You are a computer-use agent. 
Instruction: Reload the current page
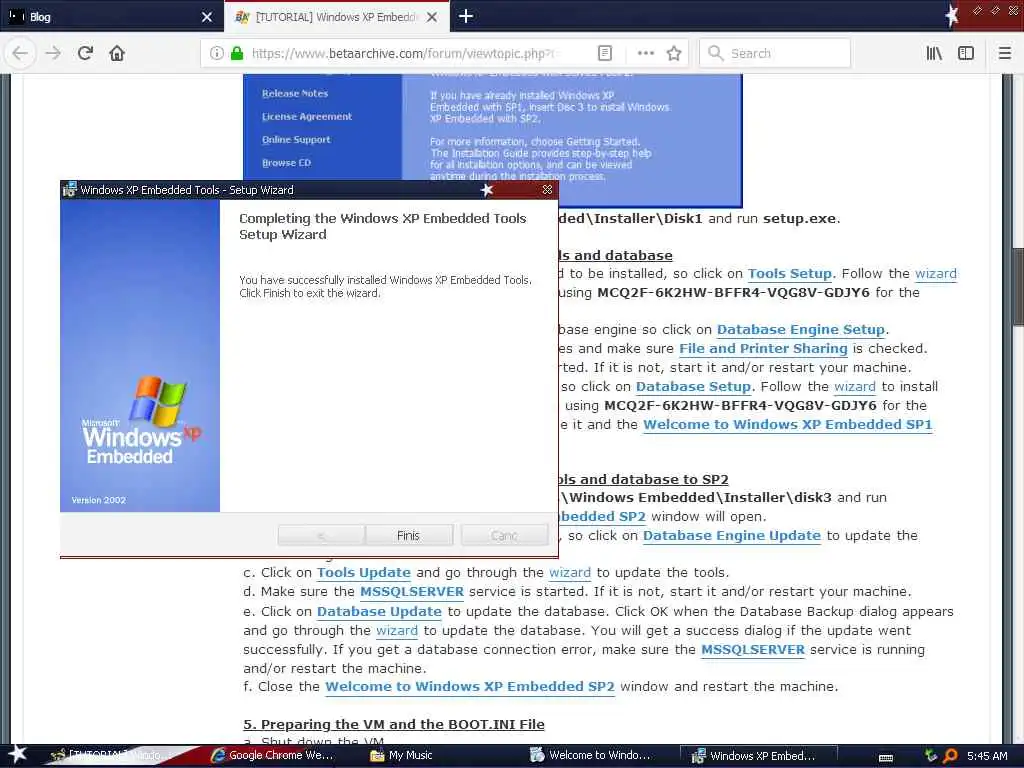click(85, 54)
